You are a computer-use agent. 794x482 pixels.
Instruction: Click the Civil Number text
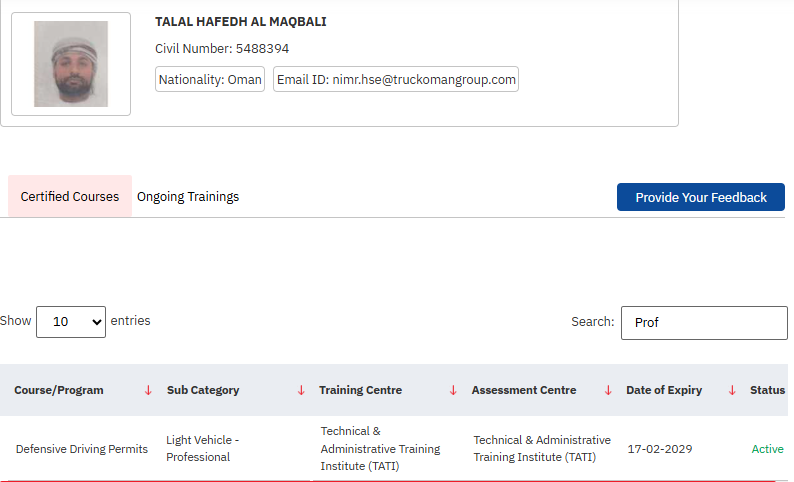pos(222,48)
